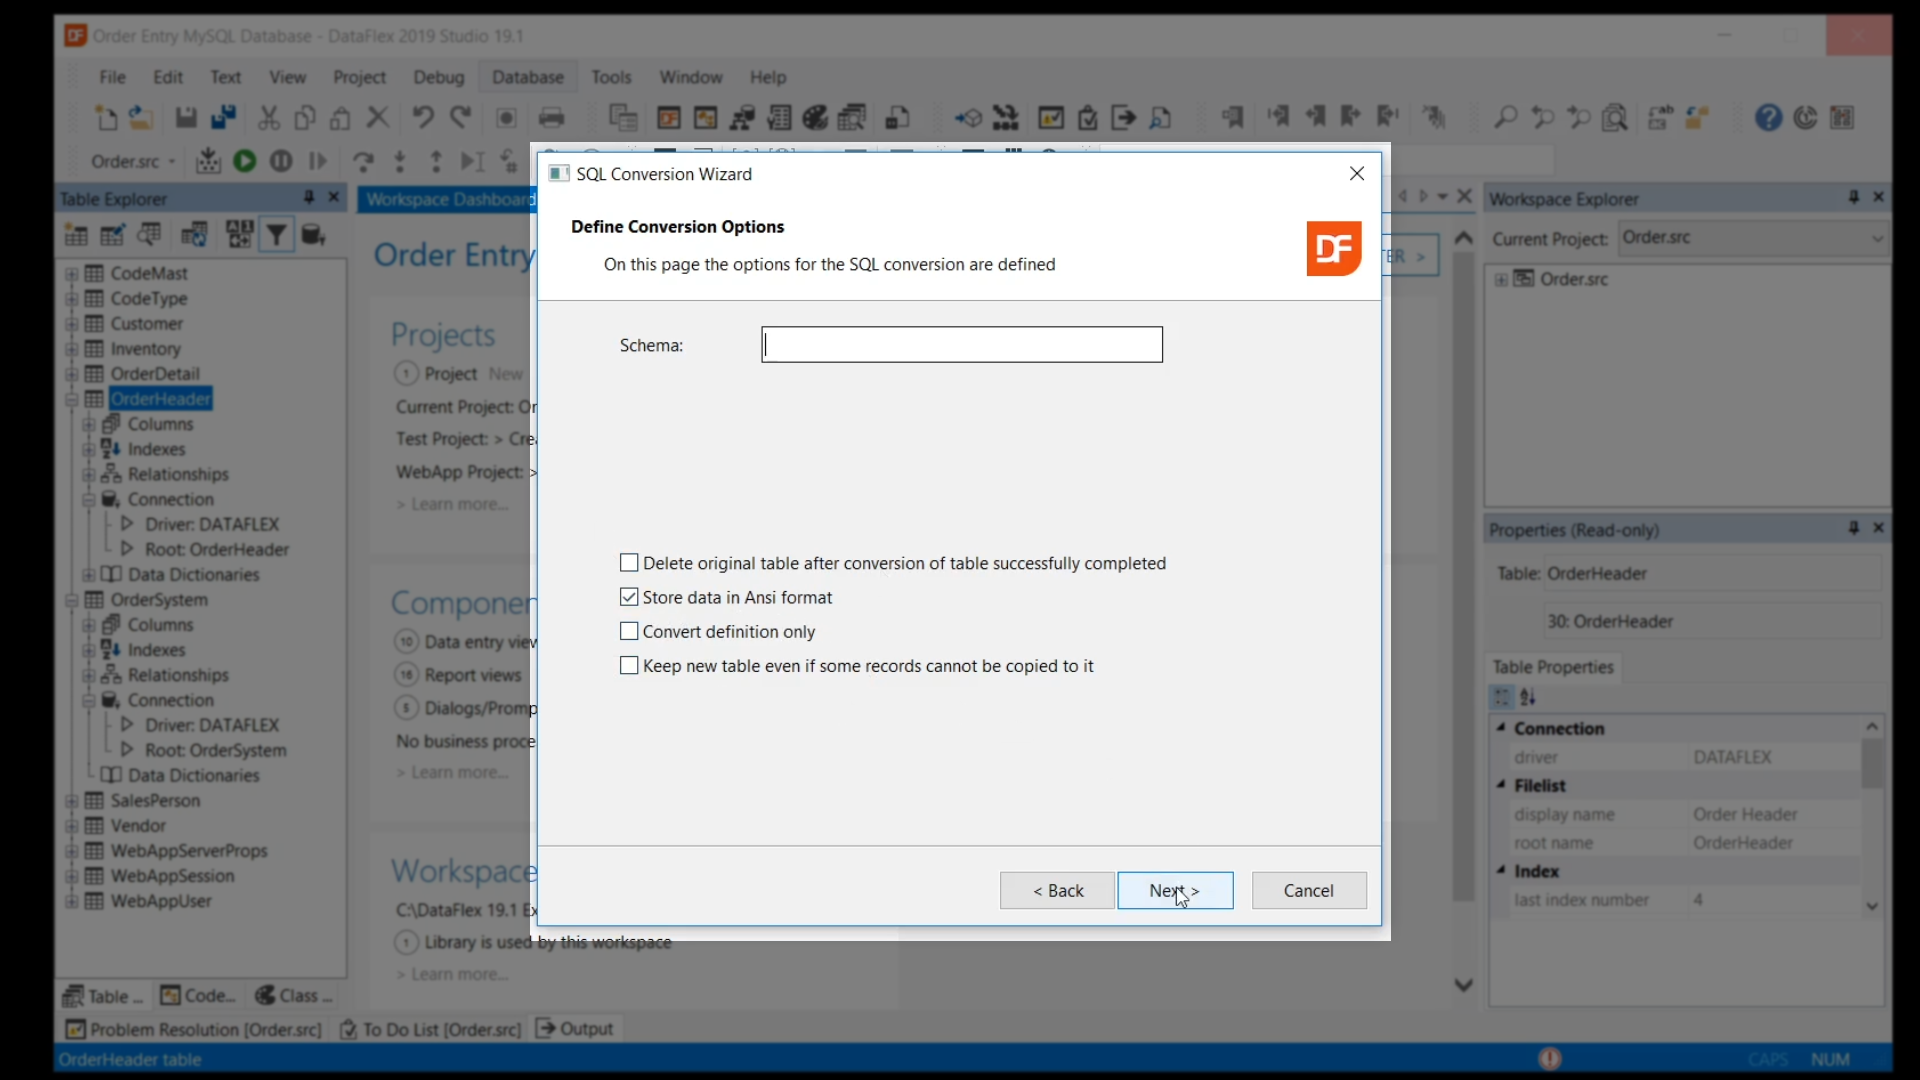Click the blue Help question mark icon

[x=1768, y=118]
